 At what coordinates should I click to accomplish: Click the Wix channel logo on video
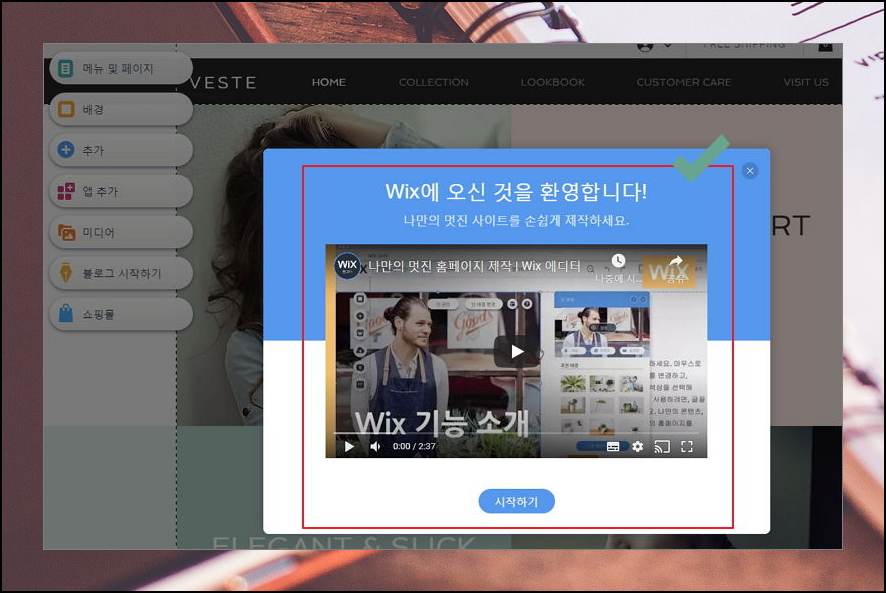[x=347, y=265]
